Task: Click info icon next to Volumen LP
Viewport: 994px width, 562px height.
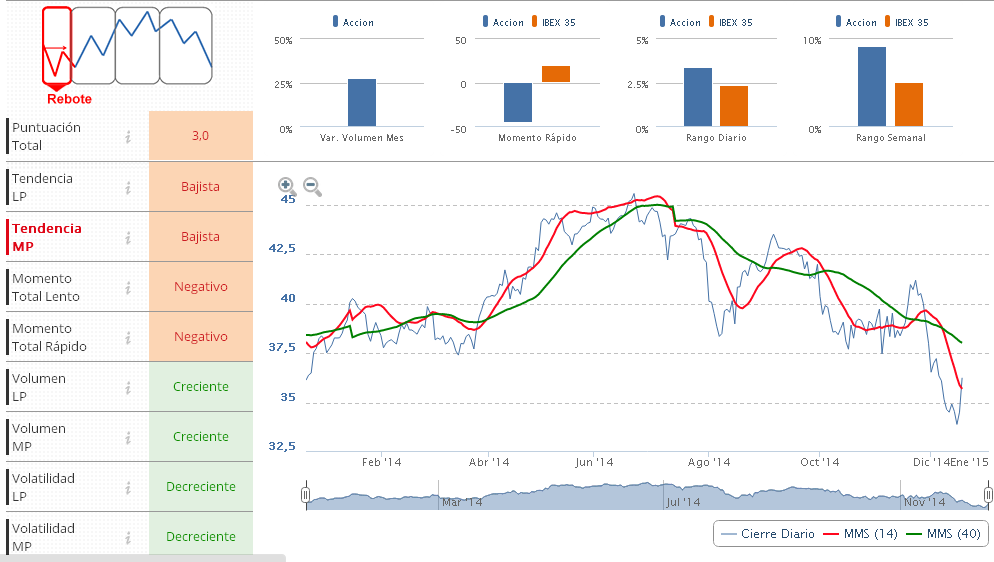Action: coord(128,387)
